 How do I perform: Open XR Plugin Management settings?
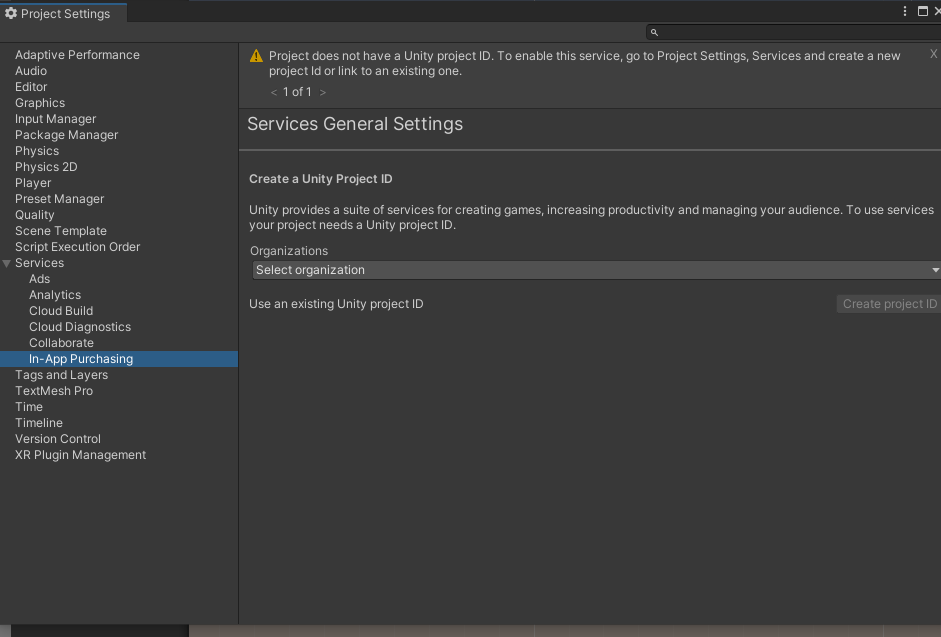pos(80,455)
